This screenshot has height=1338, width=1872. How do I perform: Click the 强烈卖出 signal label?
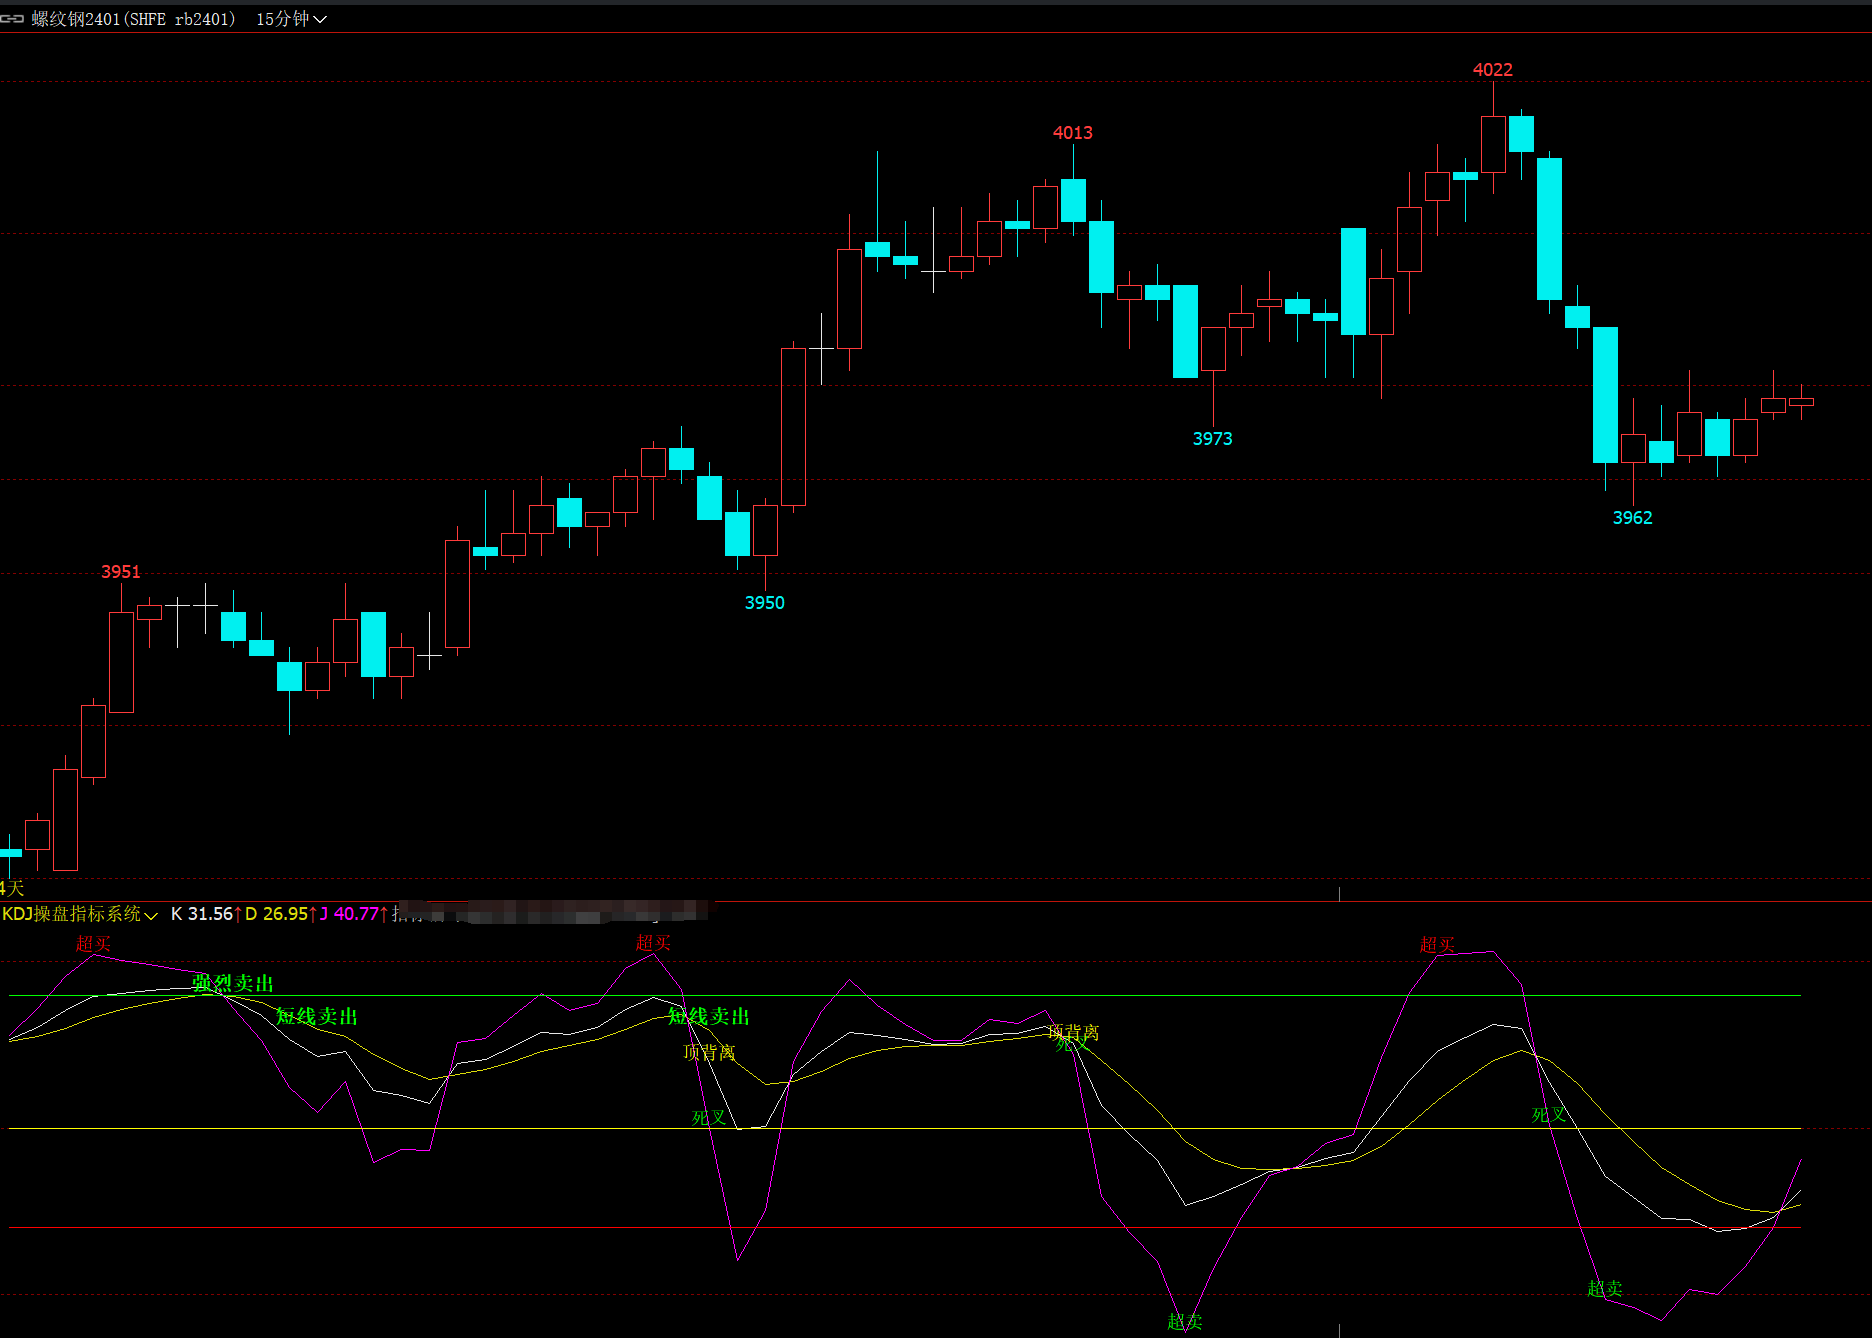pyautogui.click(x=233, y=984)
